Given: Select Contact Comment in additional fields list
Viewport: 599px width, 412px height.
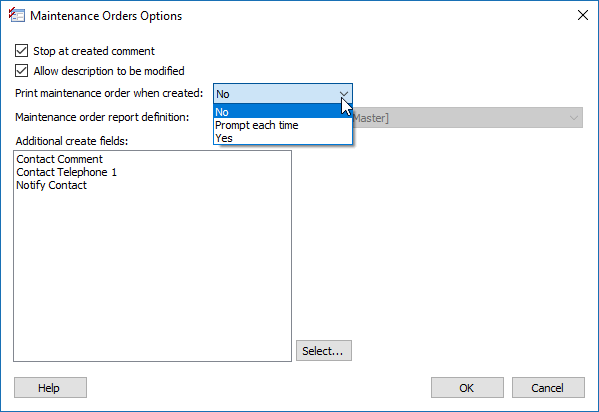Looking at the screenshot, I should [60, 159].
